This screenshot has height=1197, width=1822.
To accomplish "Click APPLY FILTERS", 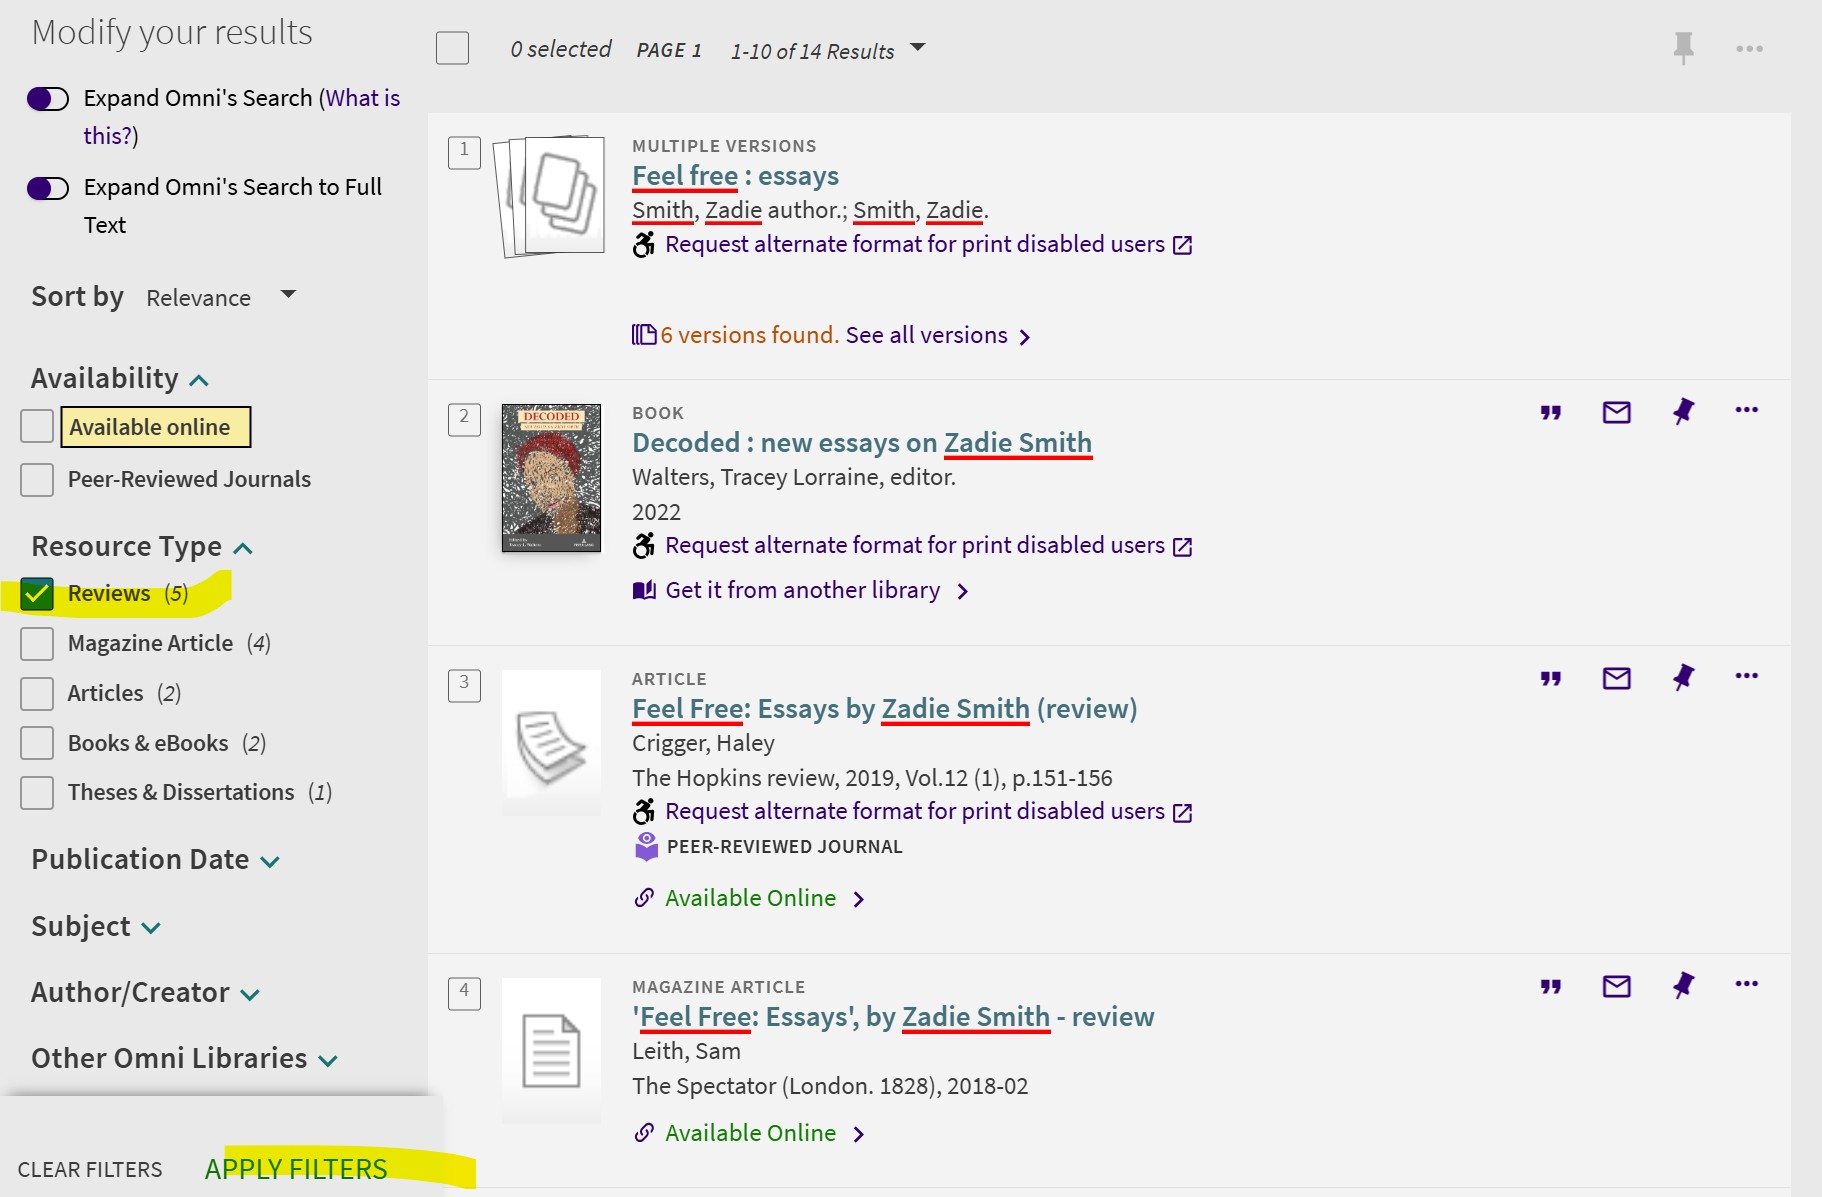I will 296,1168.
